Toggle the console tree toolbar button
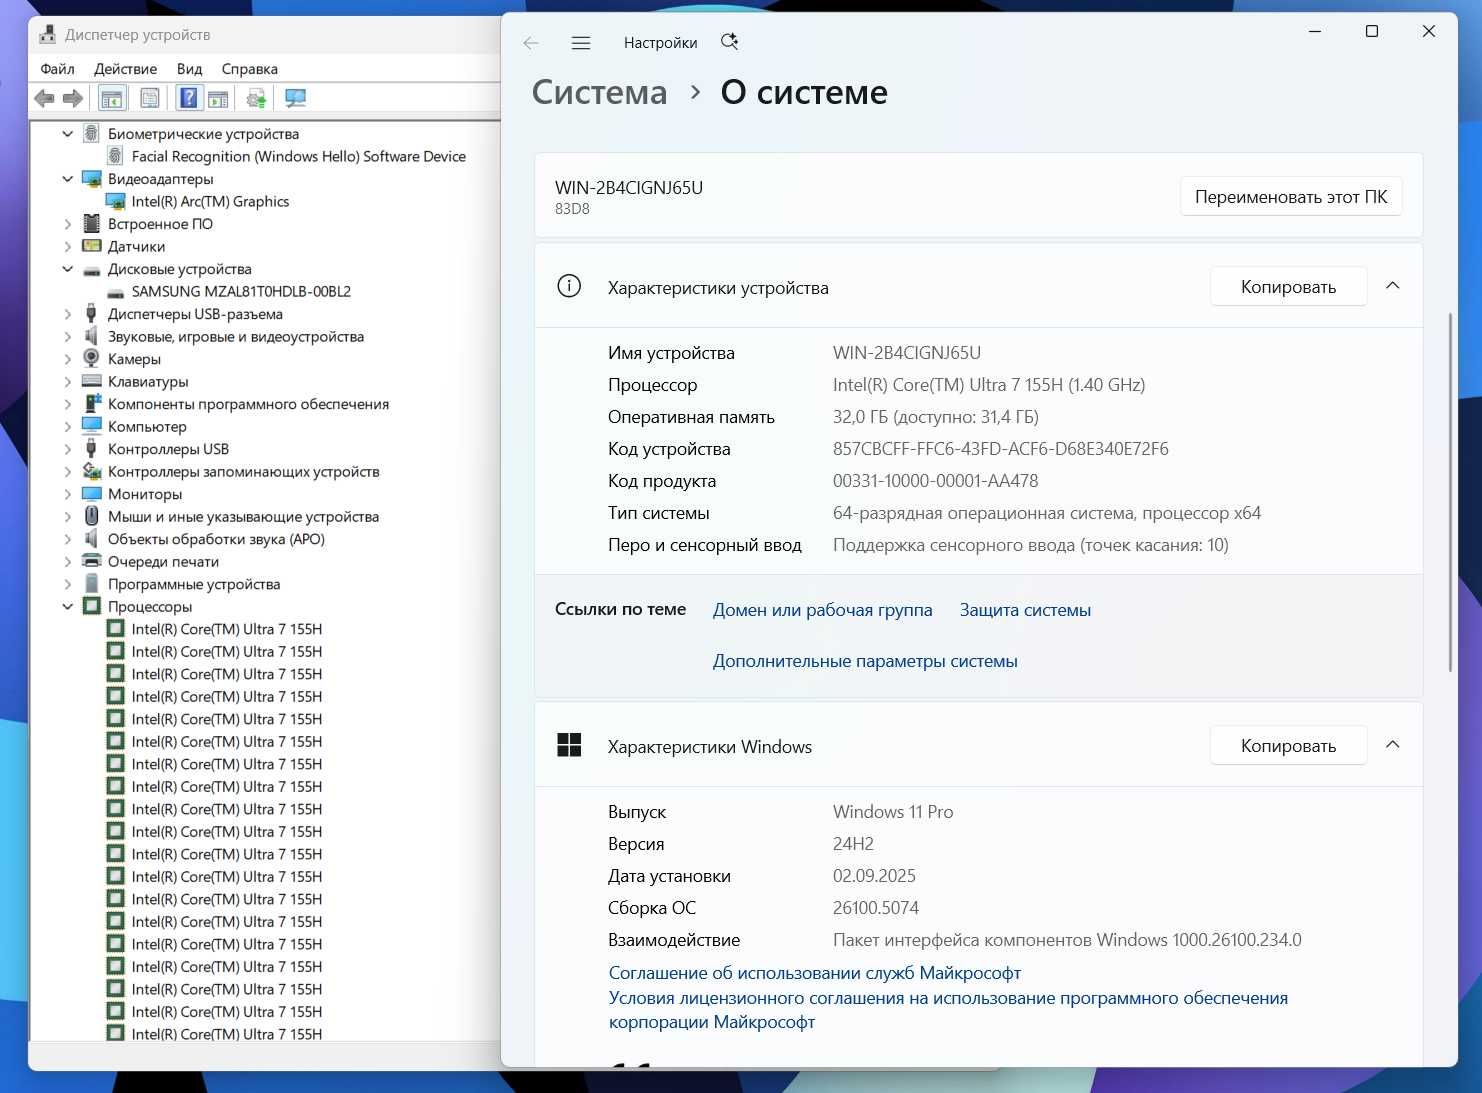Viewport: 1482px width, 1093px height. pos(111,98)
